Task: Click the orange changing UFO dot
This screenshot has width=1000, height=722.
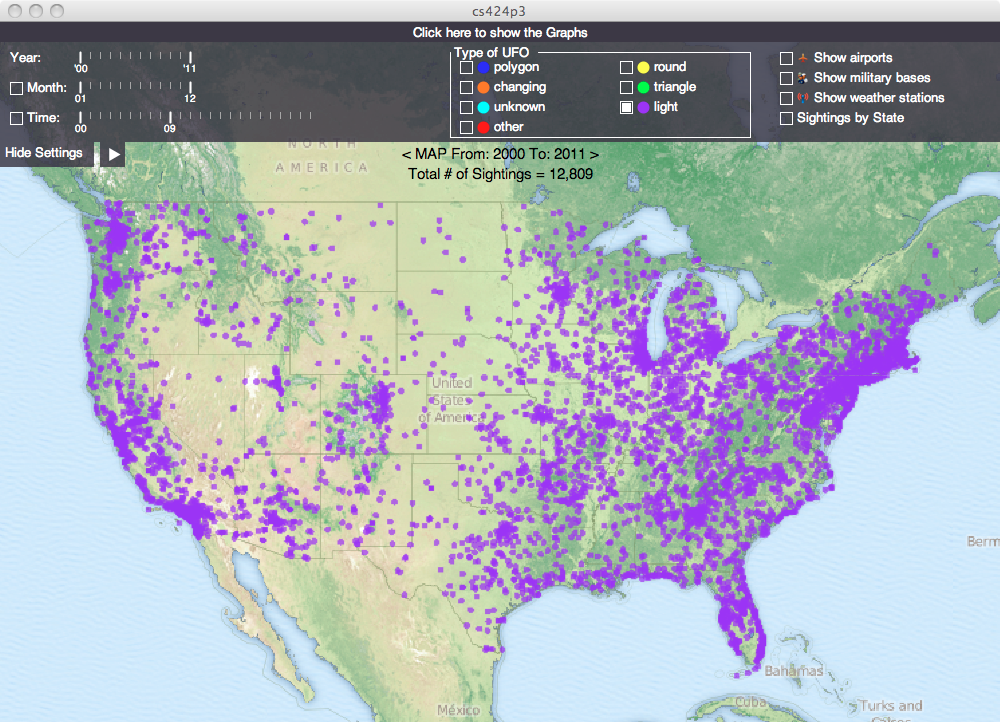Action: click(x=483, y=87)
